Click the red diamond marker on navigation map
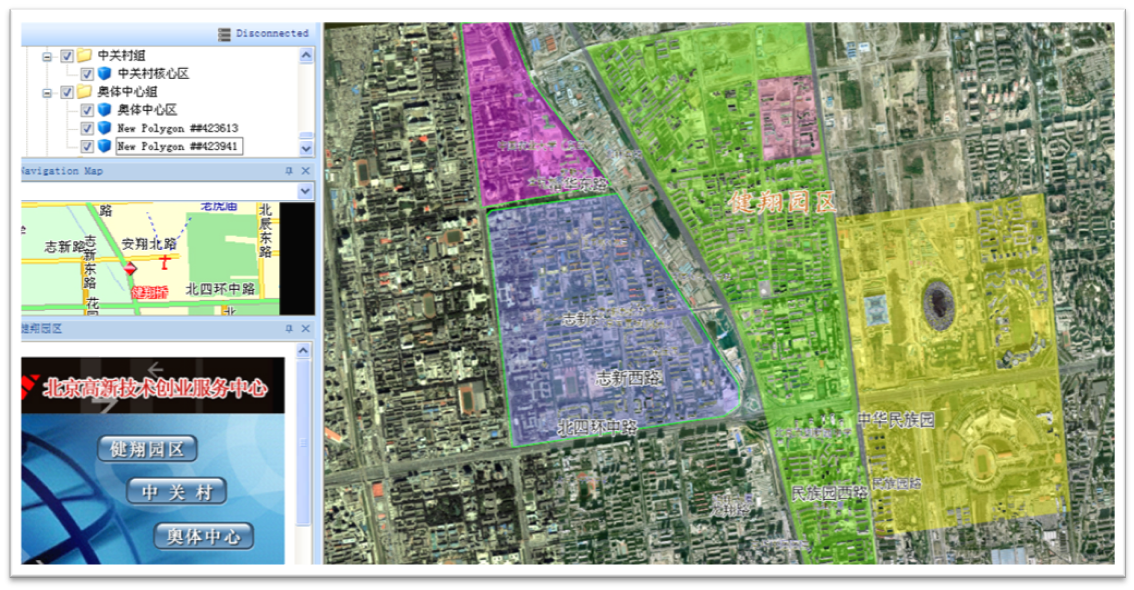1134x590 pixels. (128, 269)
